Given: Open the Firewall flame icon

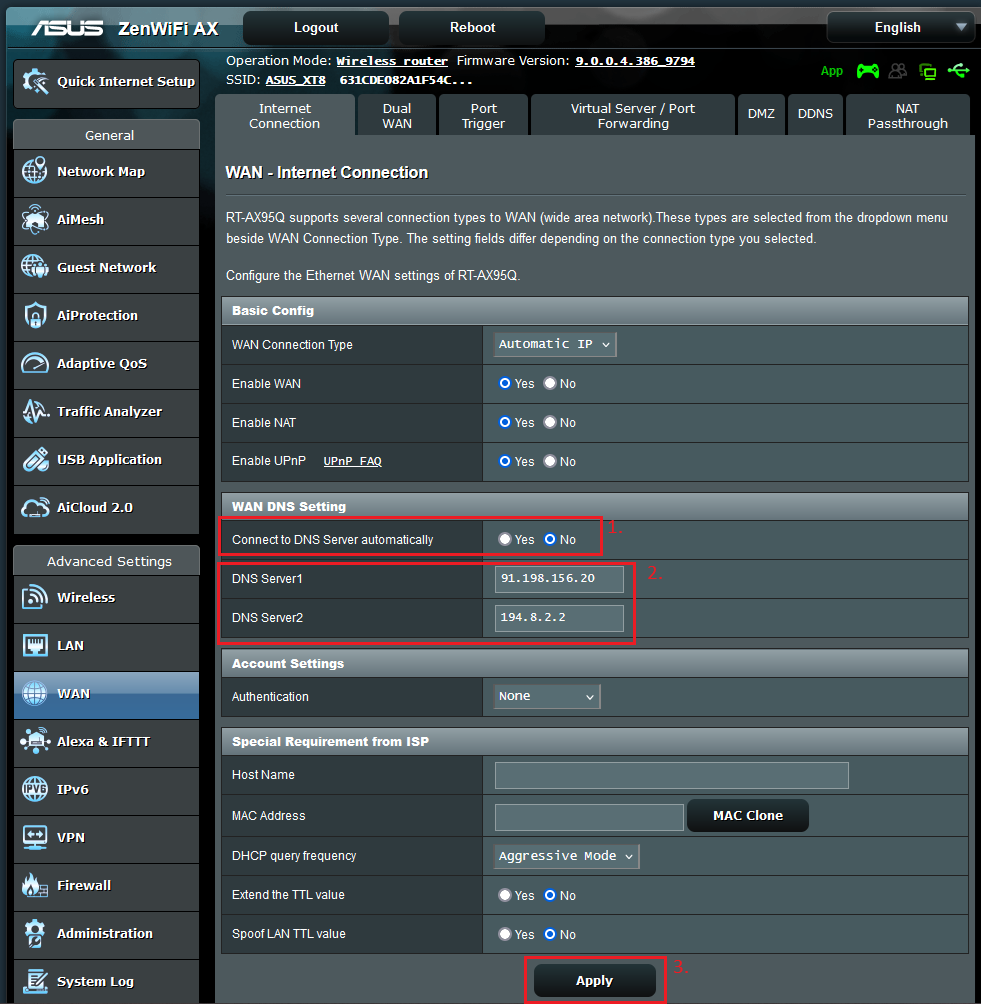Looking at the screenshot, I should coord(35,886).
